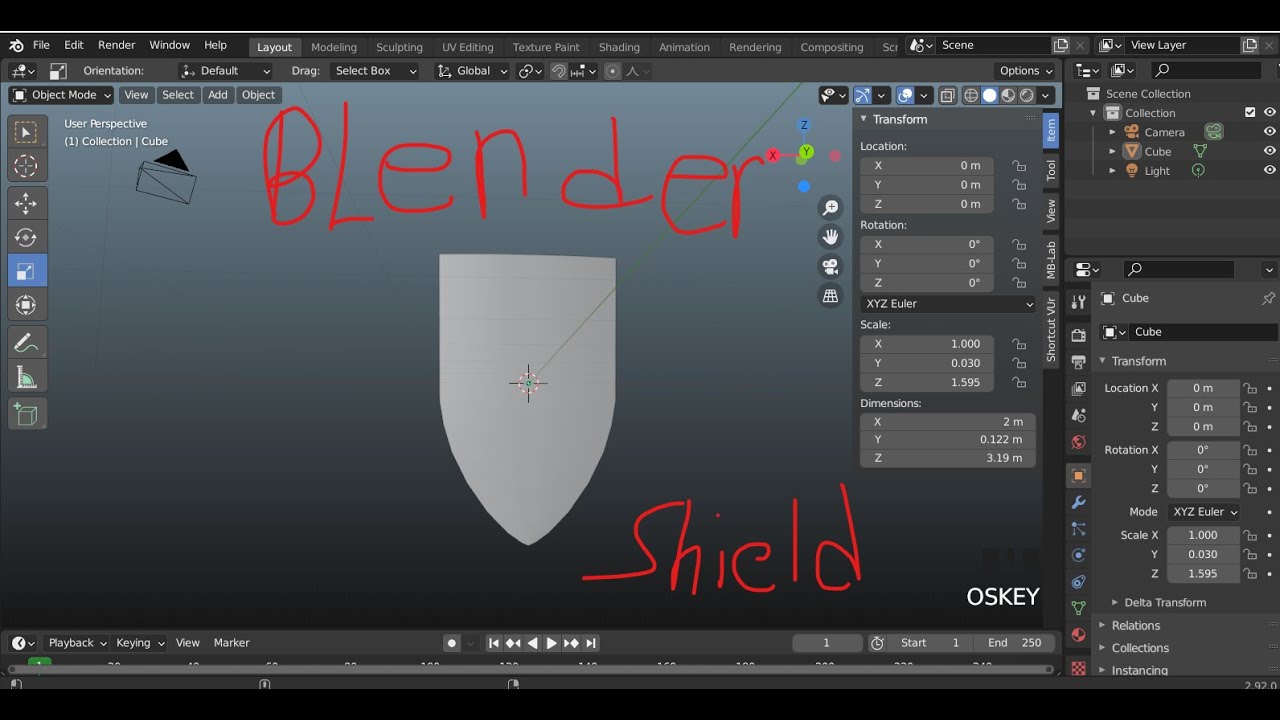The image size is (1280, 720).
Task: Toggle auto keying record button
Action: click(452, 643)
